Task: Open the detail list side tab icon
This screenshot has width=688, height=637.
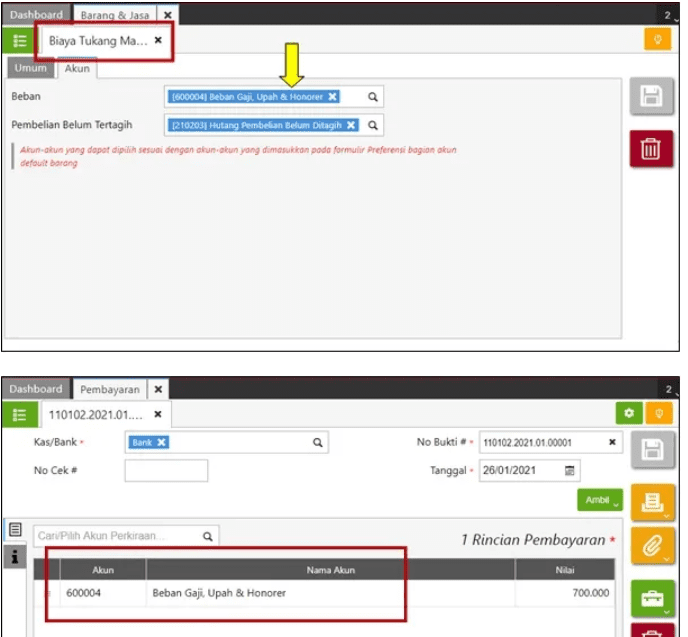Action: point(15,530)
